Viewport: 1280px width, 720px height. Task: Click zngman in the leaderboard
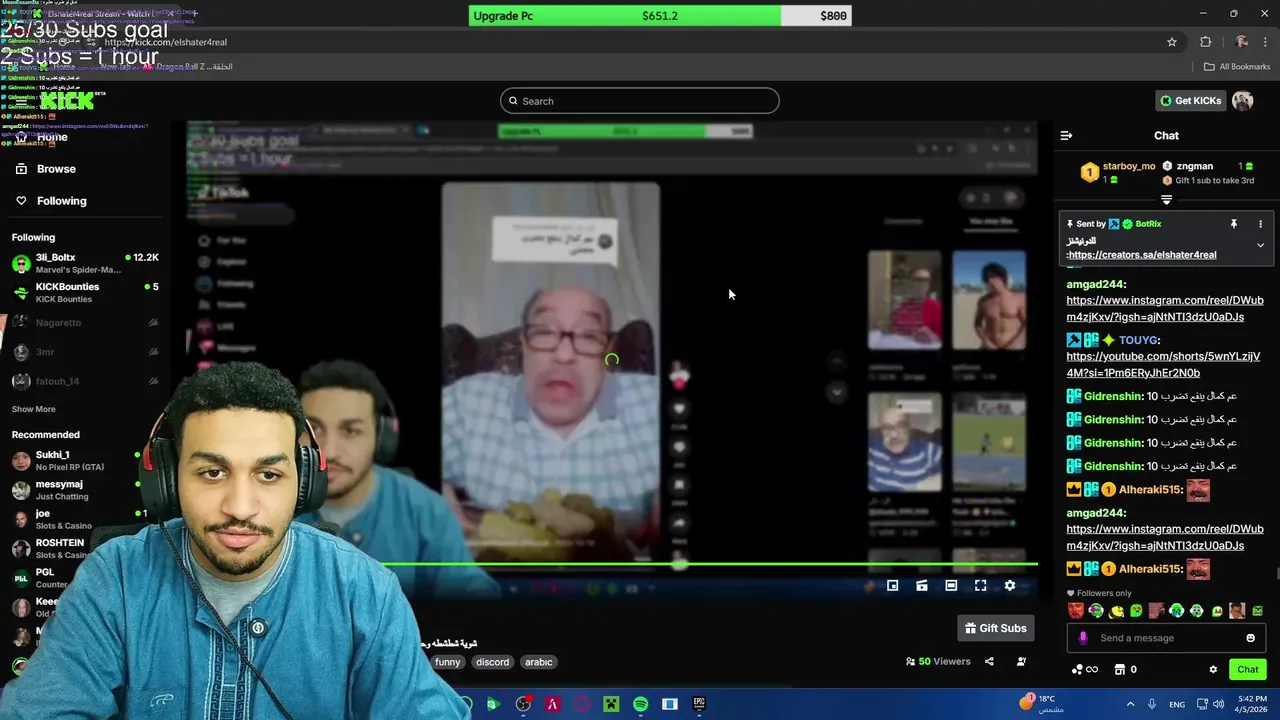click(x=1195, y=166)
